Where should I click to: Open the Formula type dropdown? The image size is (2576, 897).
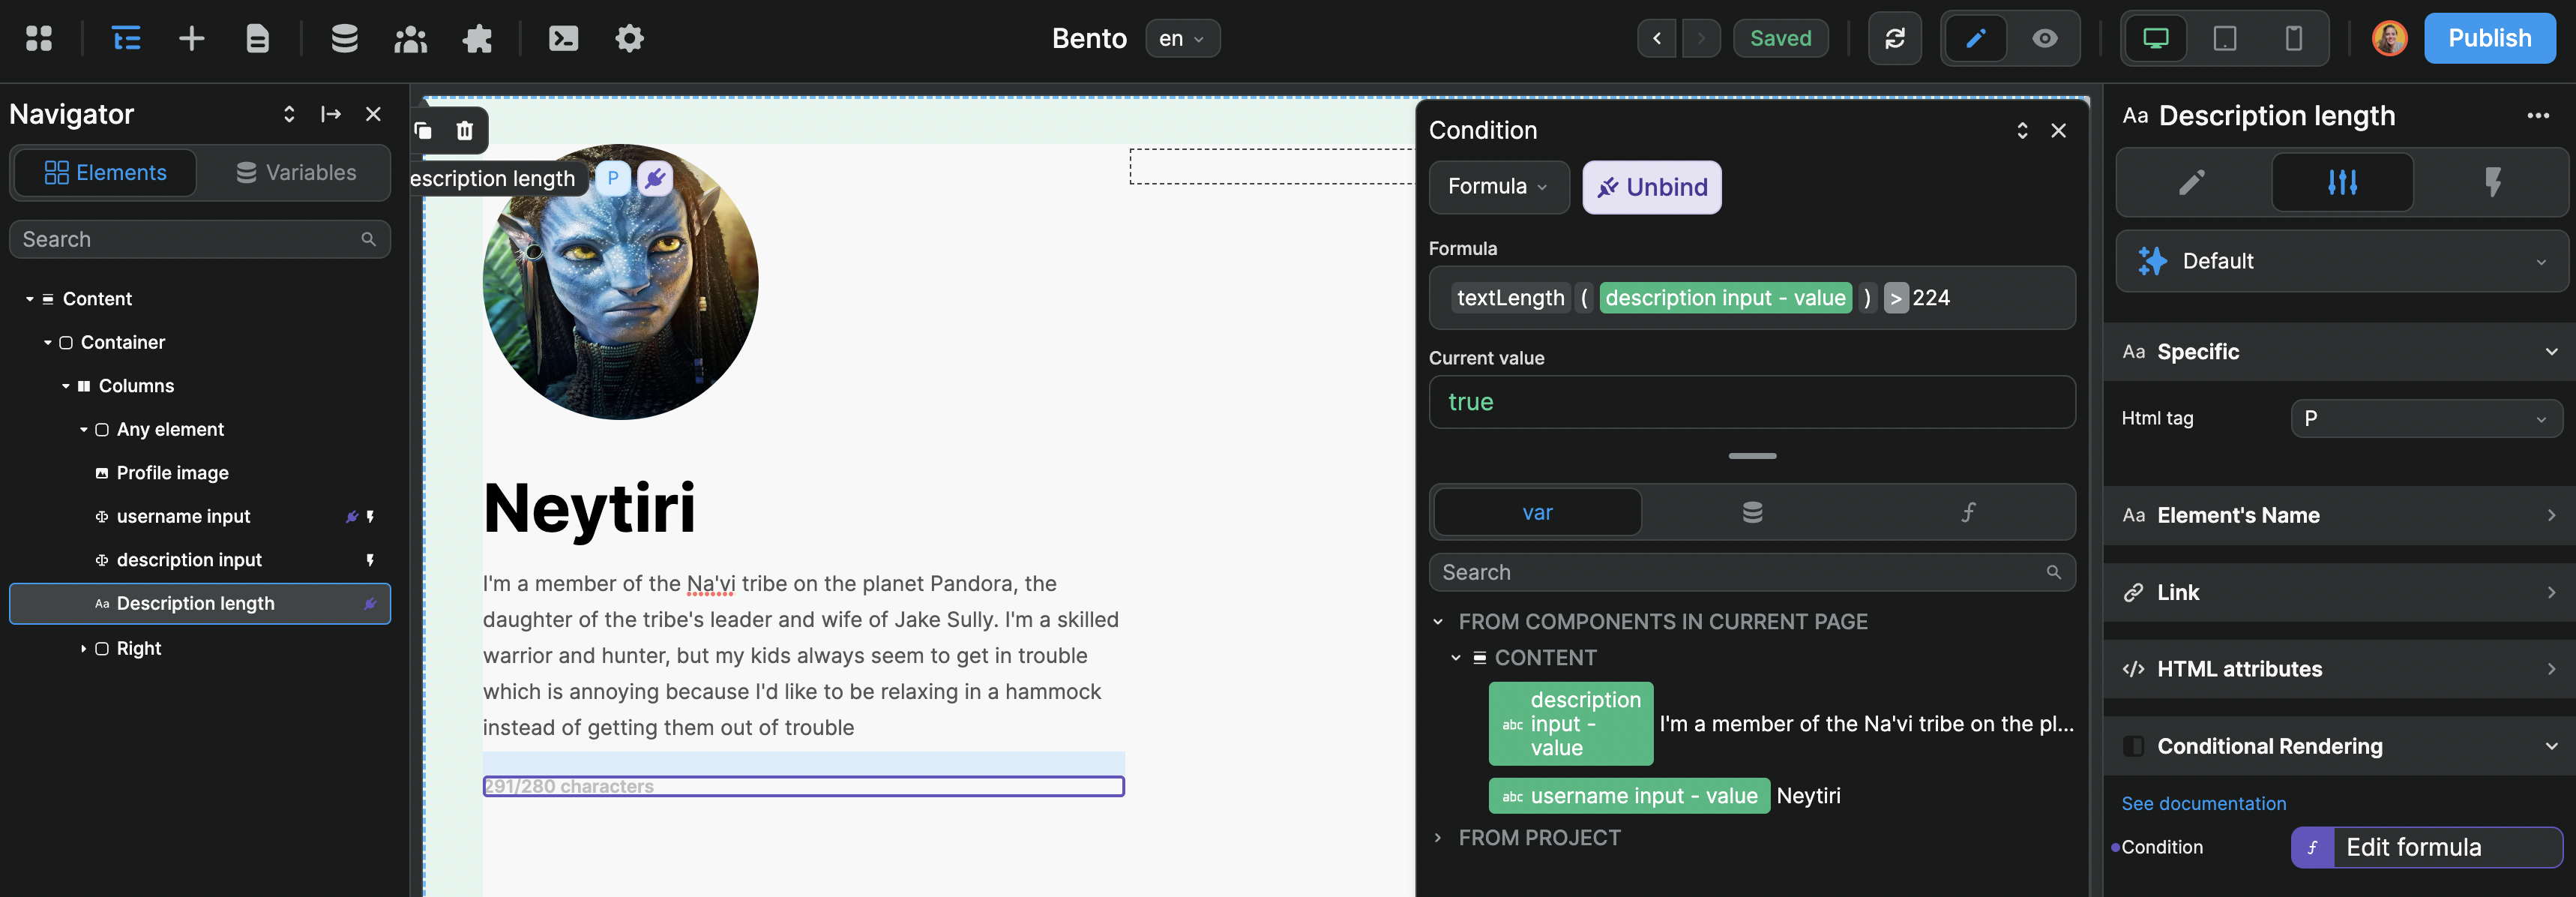pyautogui.click(x=1498, y=187)
